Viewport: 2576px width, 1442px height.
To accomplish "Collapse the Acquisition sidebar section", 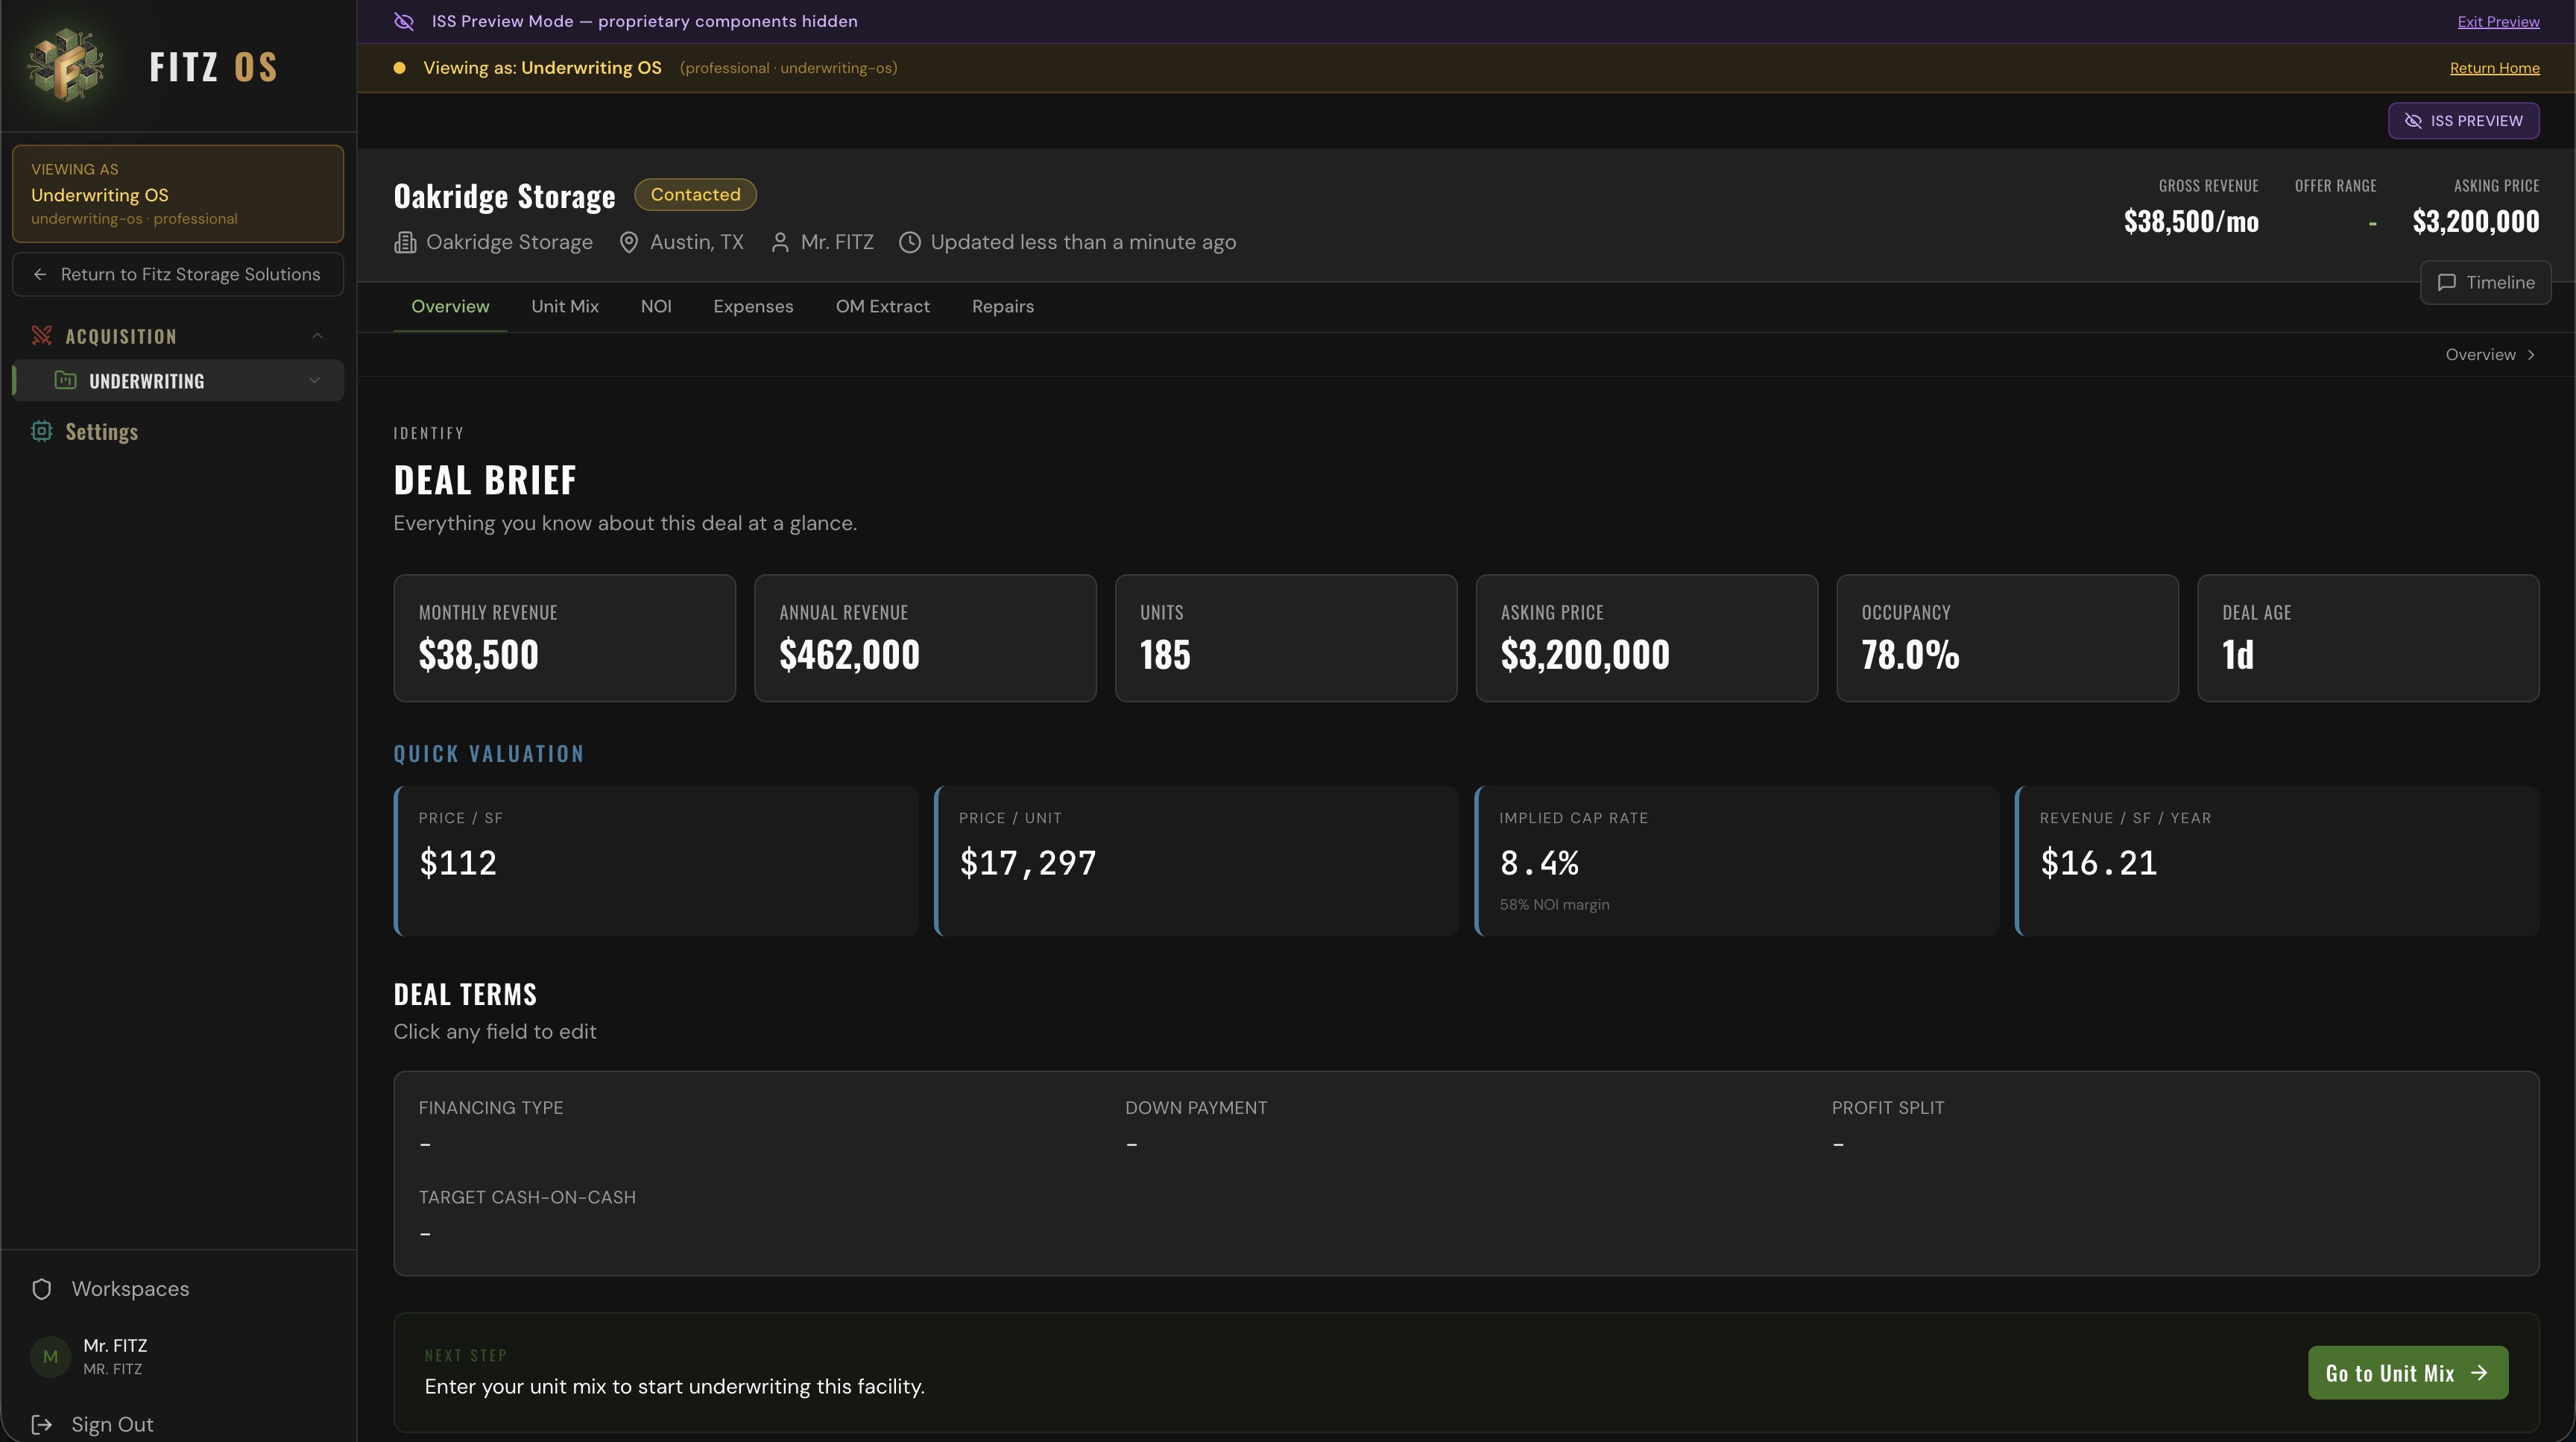I will point(318,336).
